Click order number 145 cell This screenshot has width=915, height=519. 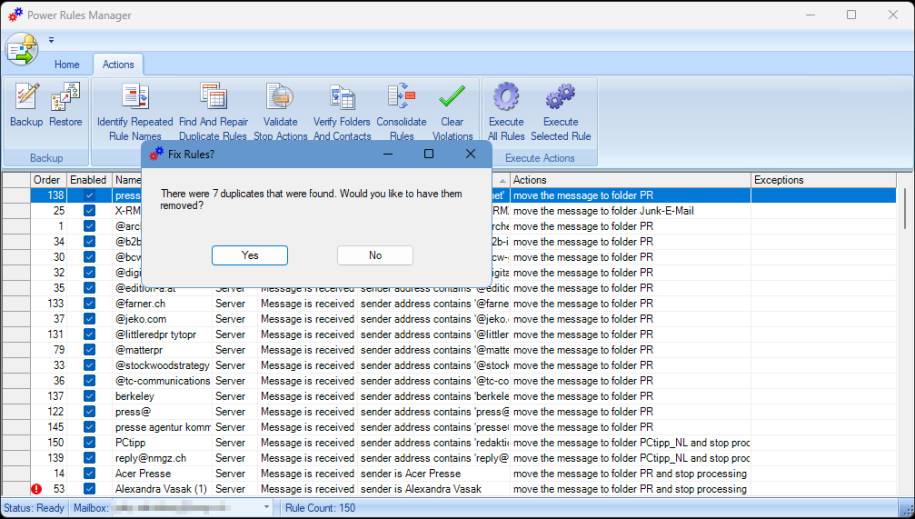[49, 427]
